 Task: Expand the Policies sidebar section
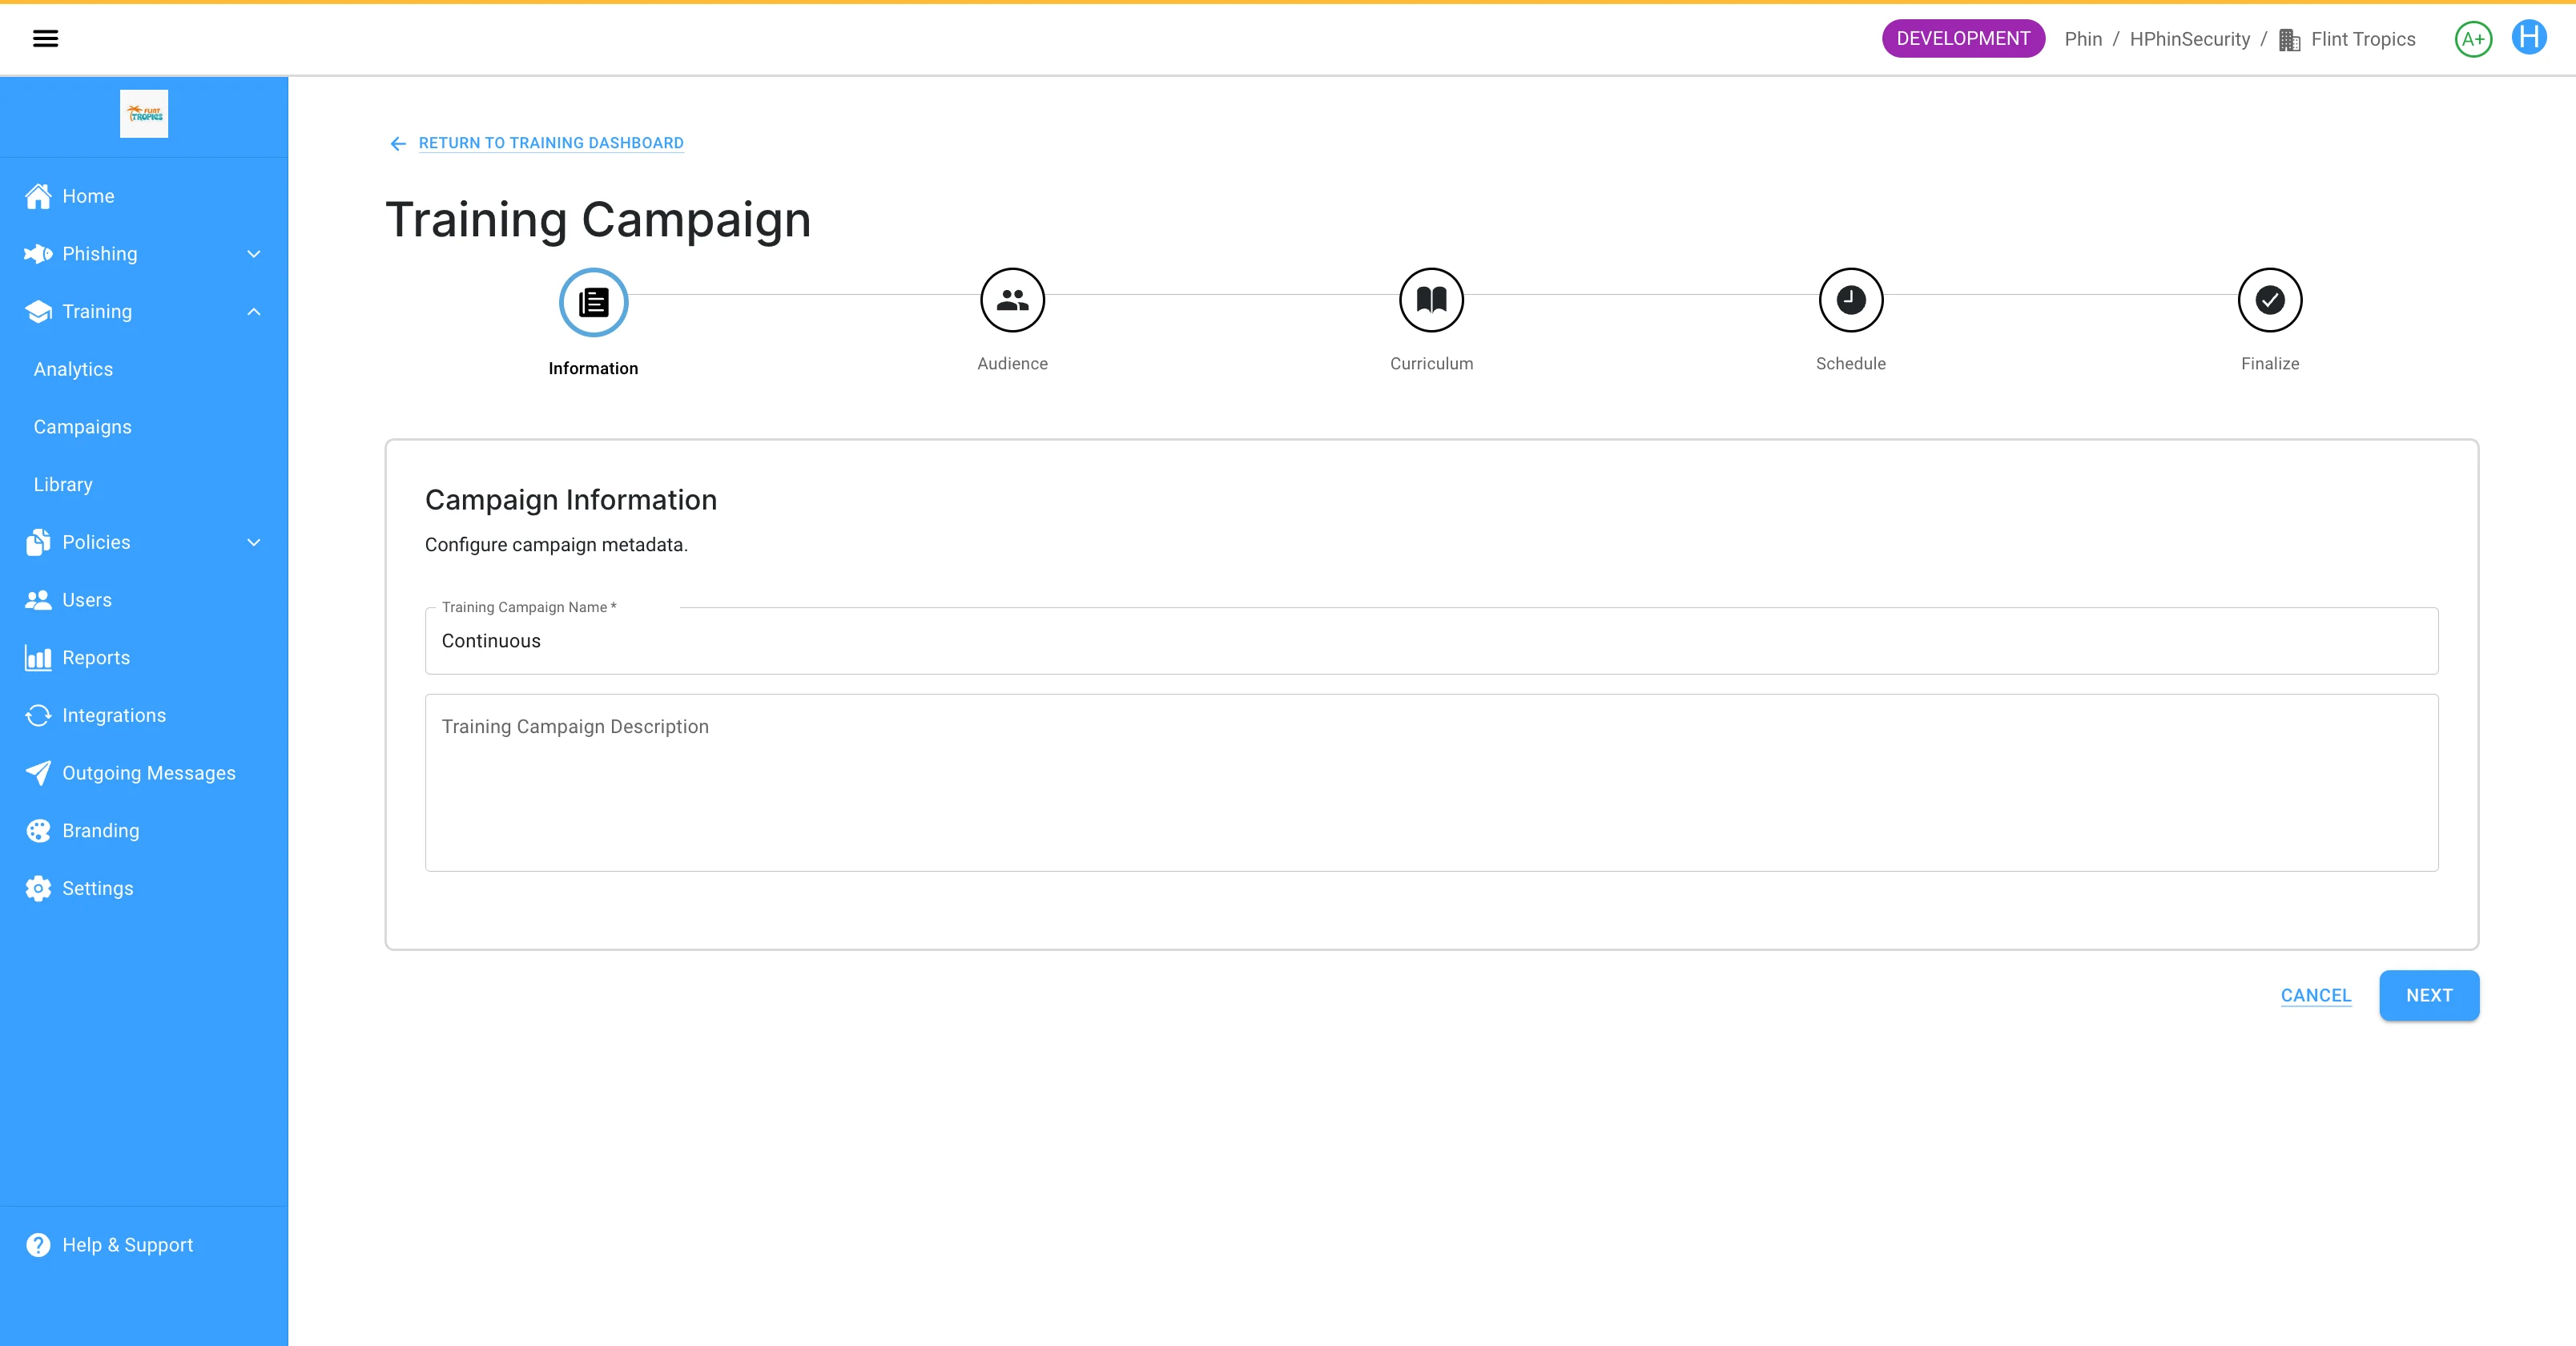point(253,542)
